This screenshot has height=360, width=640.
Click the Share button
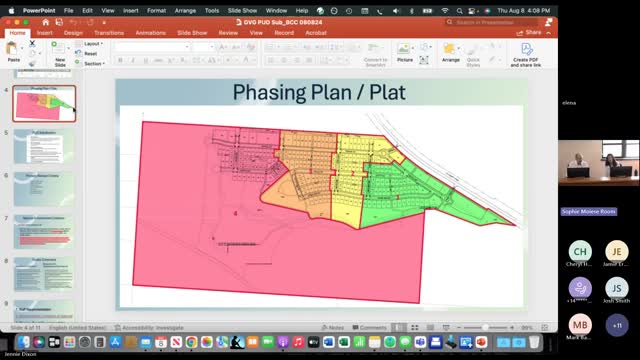[x=529, y=33]
